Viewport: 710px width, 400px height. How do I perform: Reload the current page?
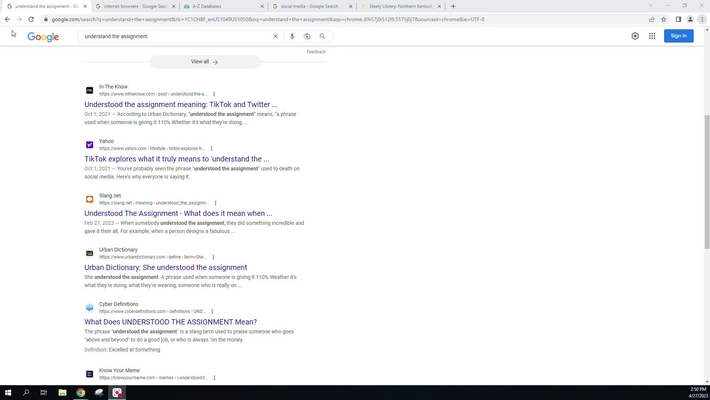[30, 19]
